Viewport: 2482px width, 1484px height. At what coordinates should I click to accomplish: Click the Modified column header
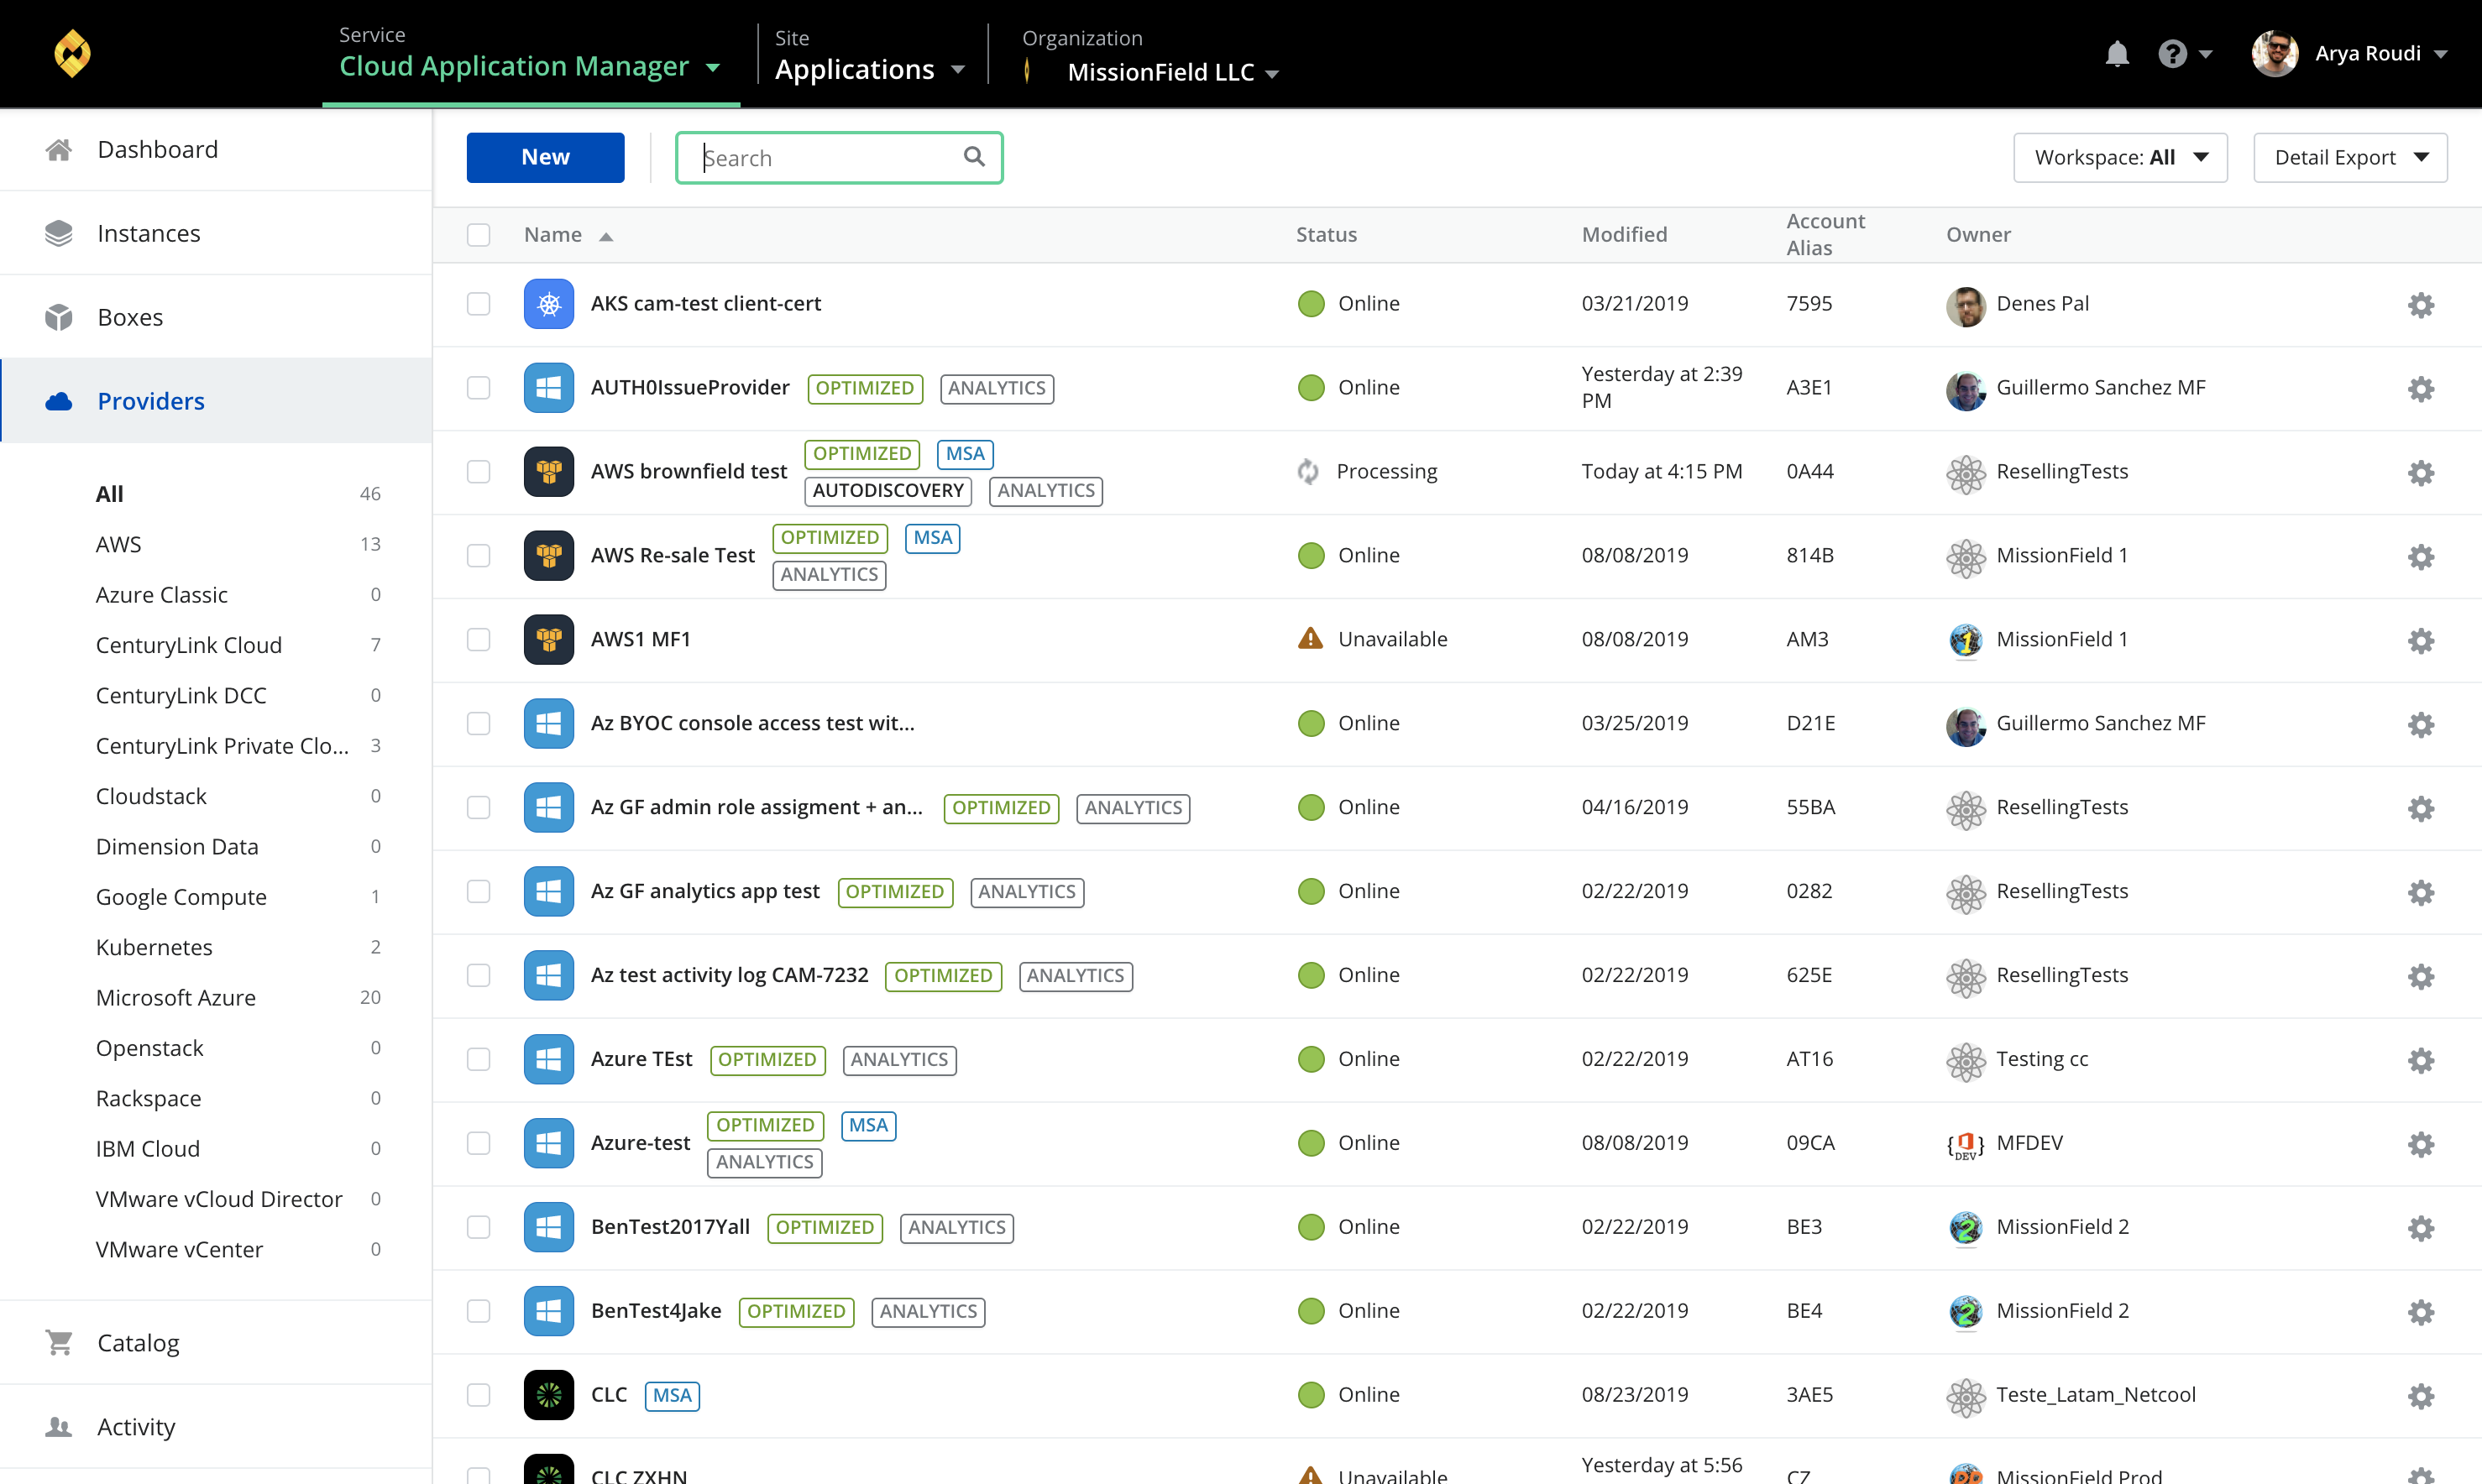[1624, 235]
